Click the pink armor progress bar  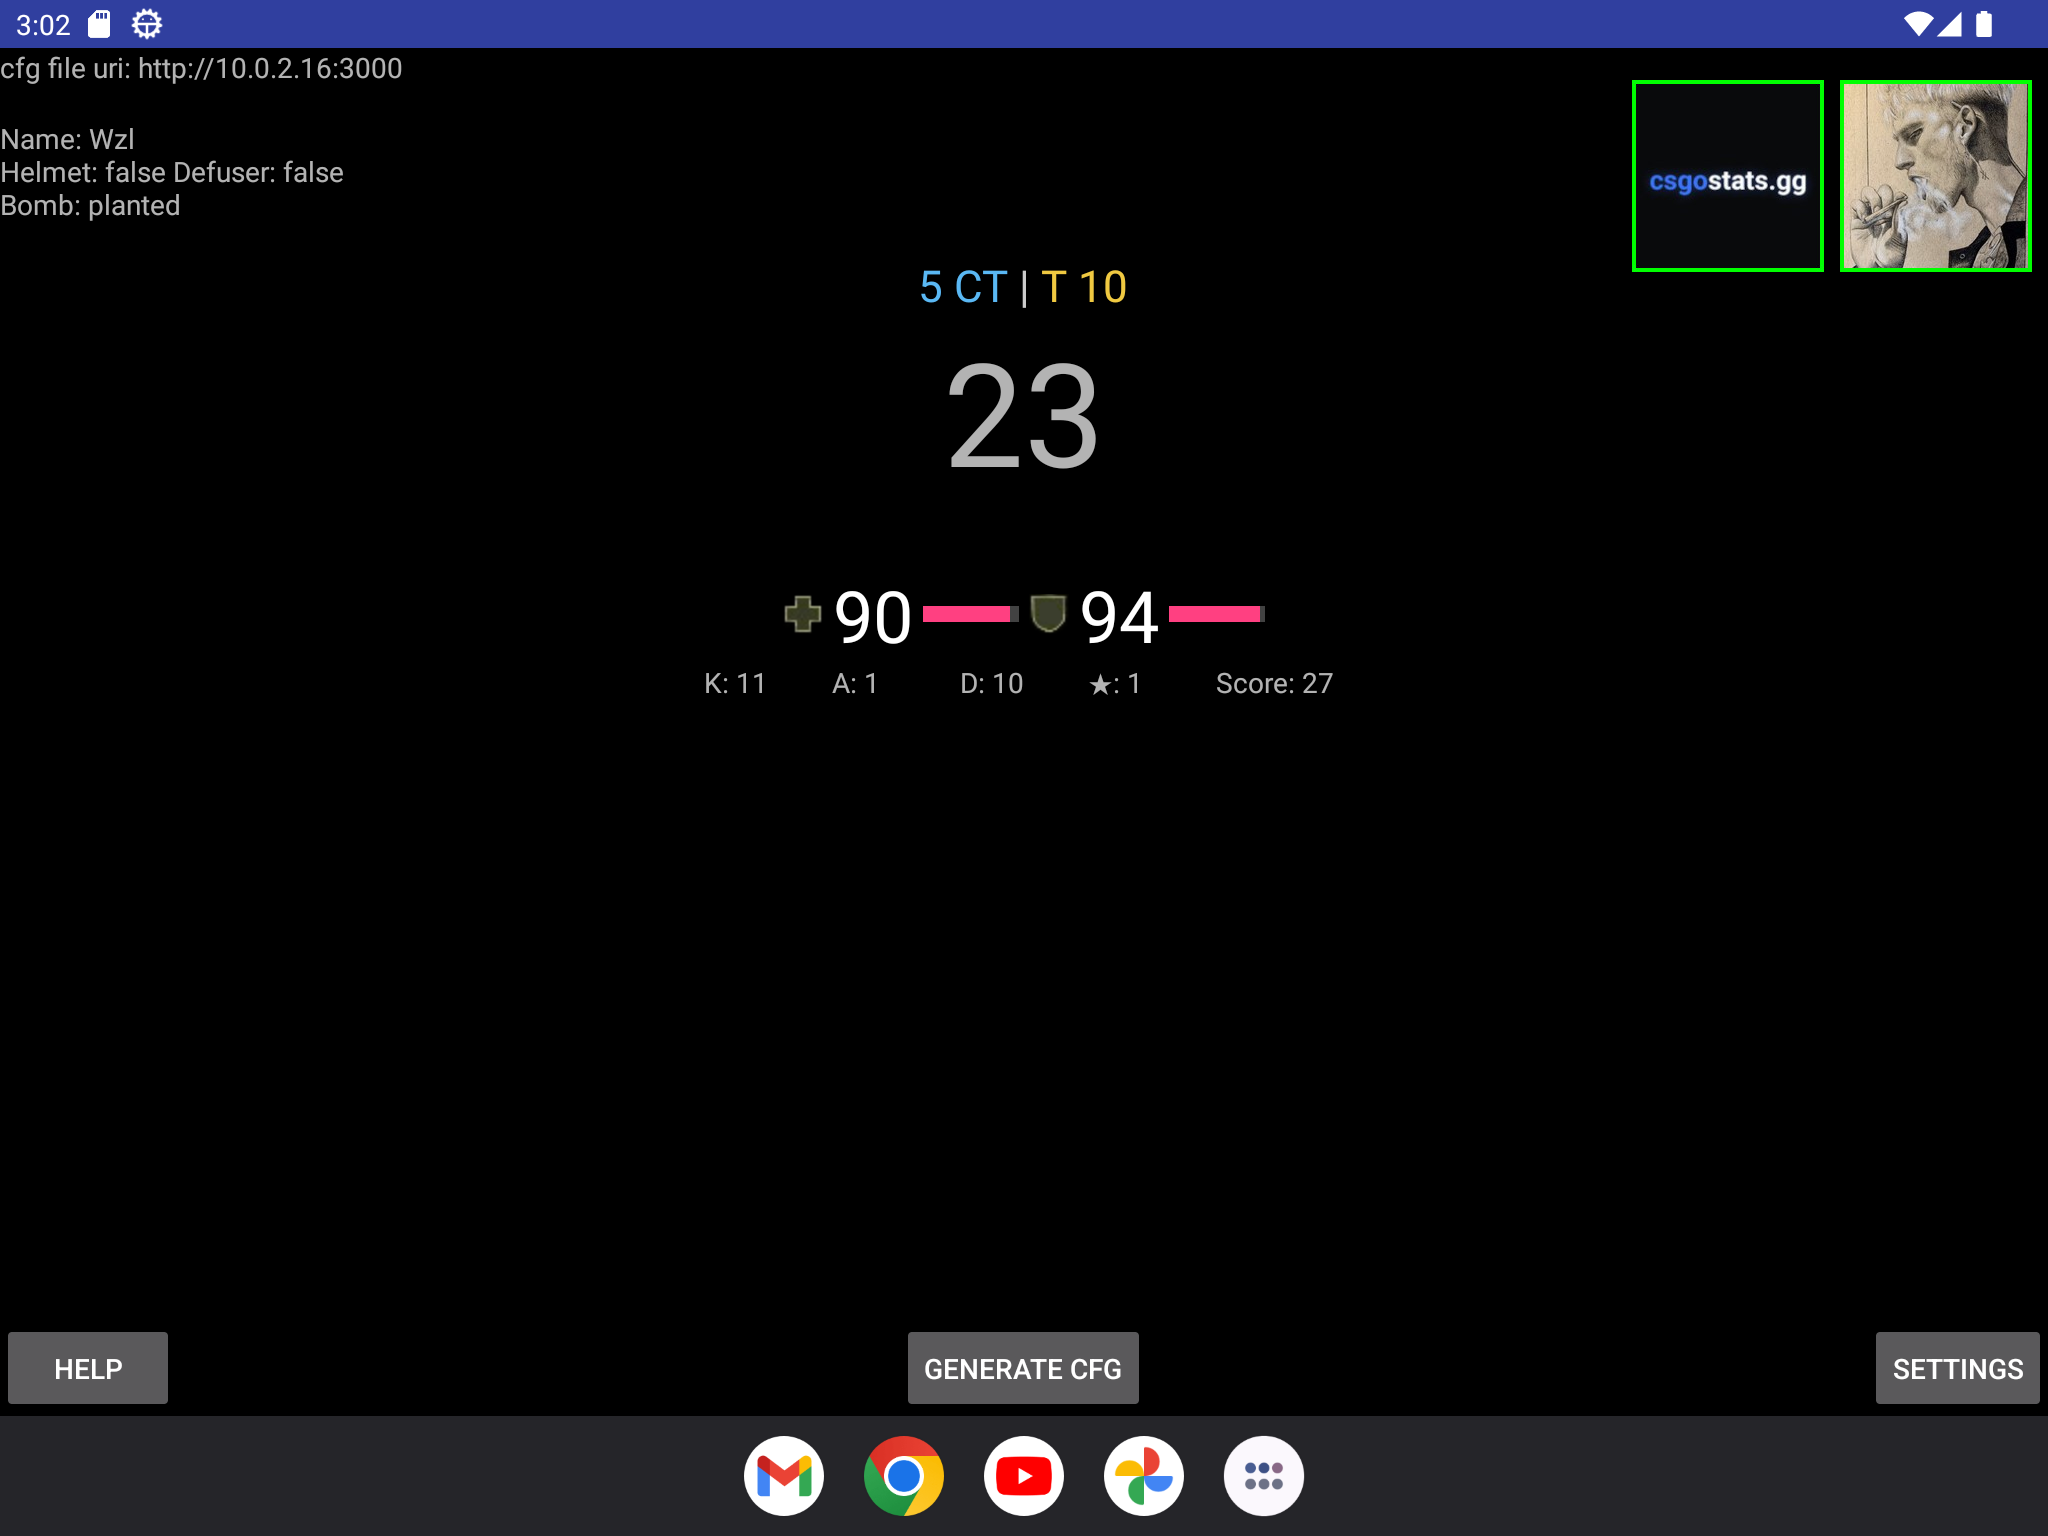1216,614
